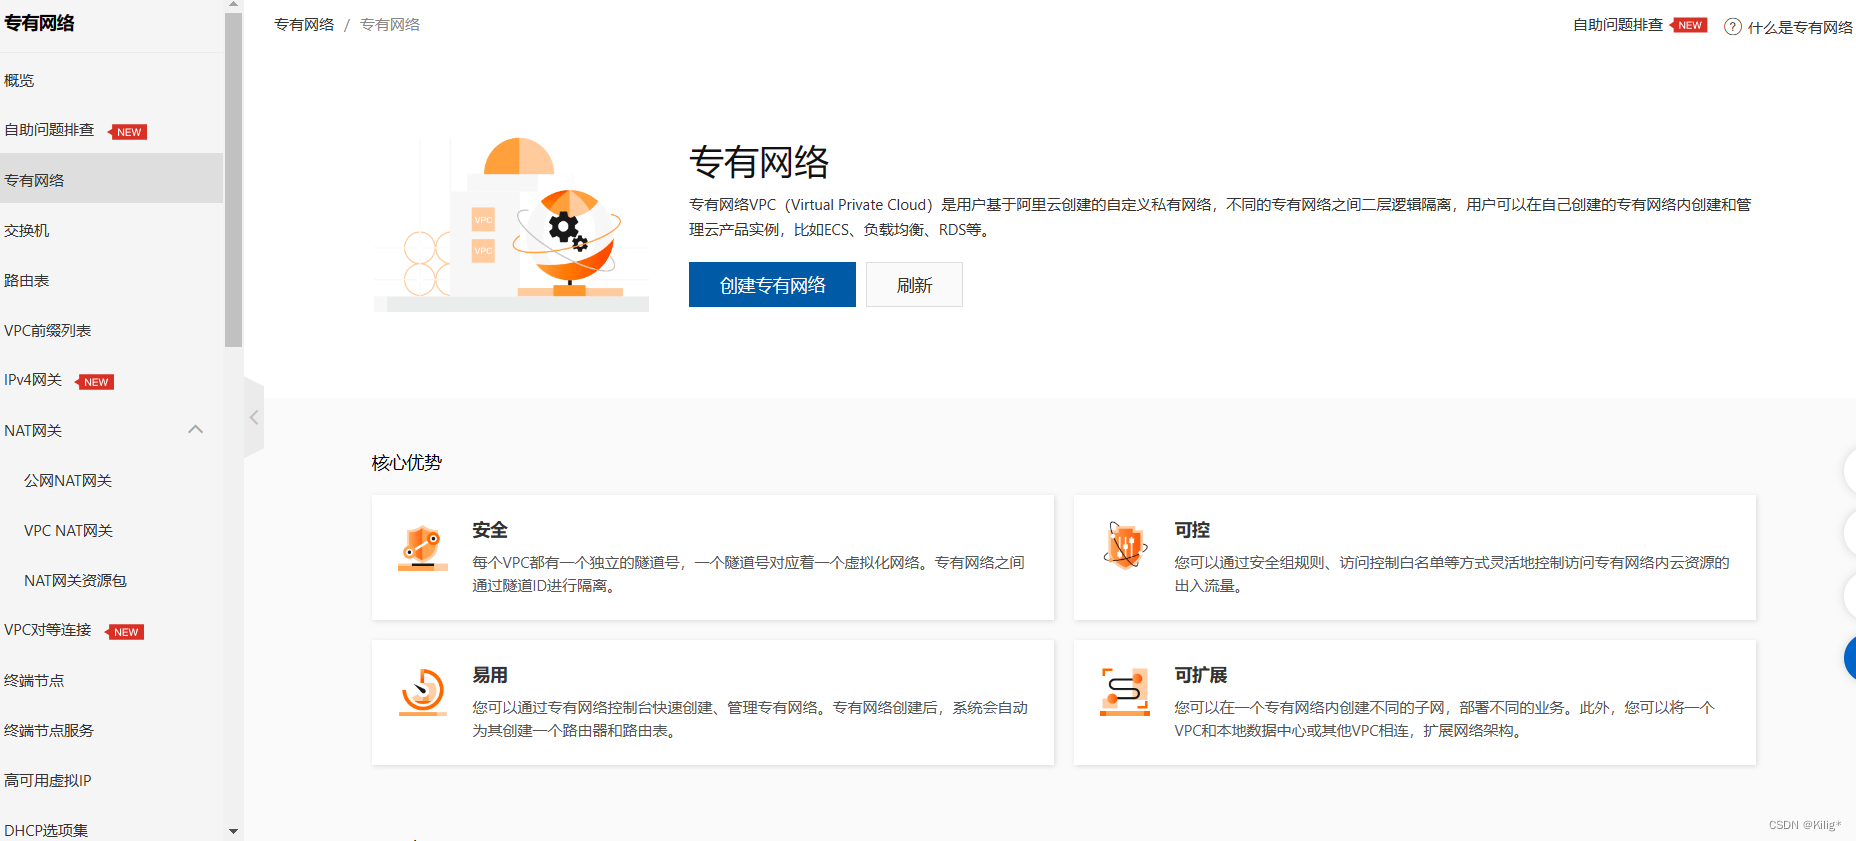Click the 核心优势 section heading
The height and width of the screenshot is (841, 1856).
[x=407, y=462]
